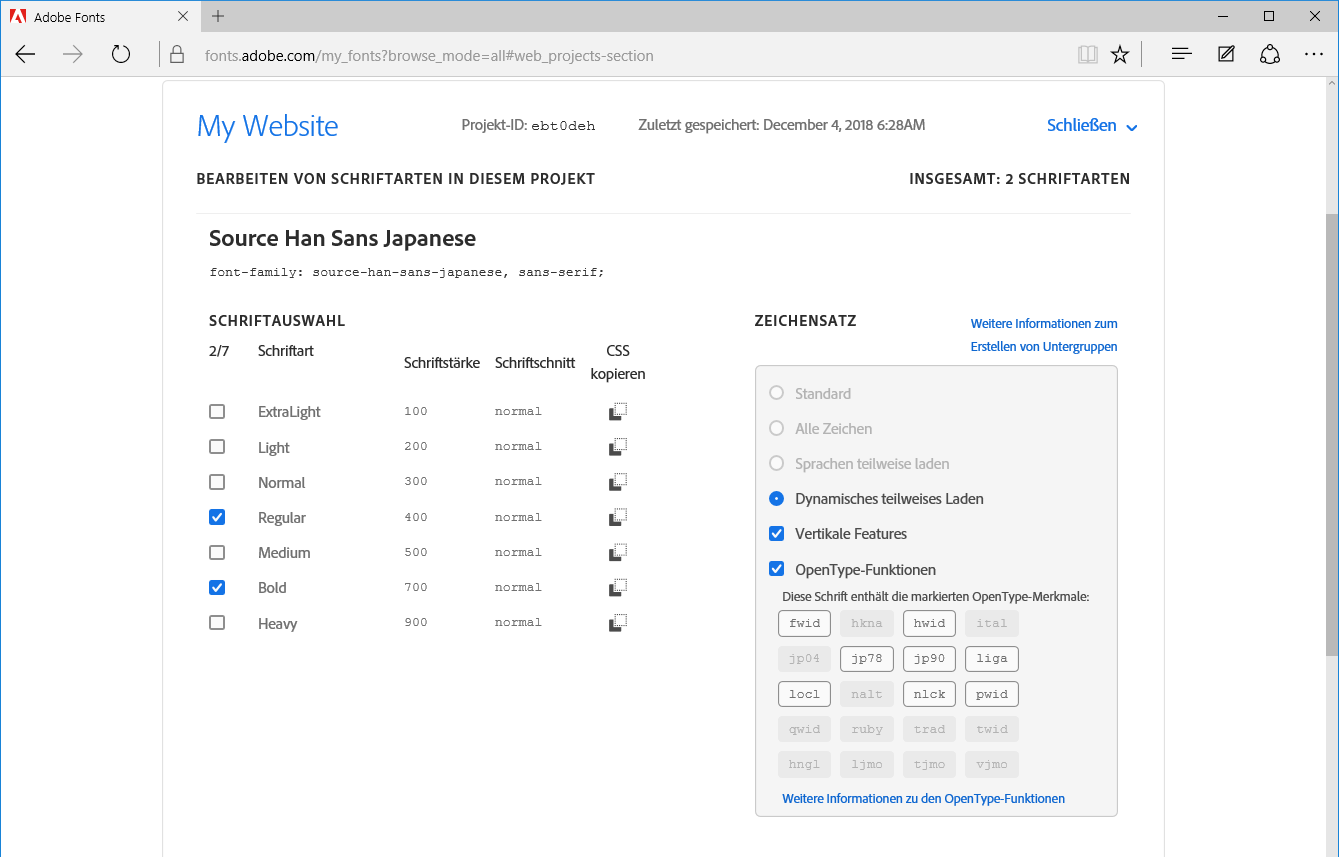Select the font-family CSS code line
The image size is (1339, 857).
click(407, 272)
